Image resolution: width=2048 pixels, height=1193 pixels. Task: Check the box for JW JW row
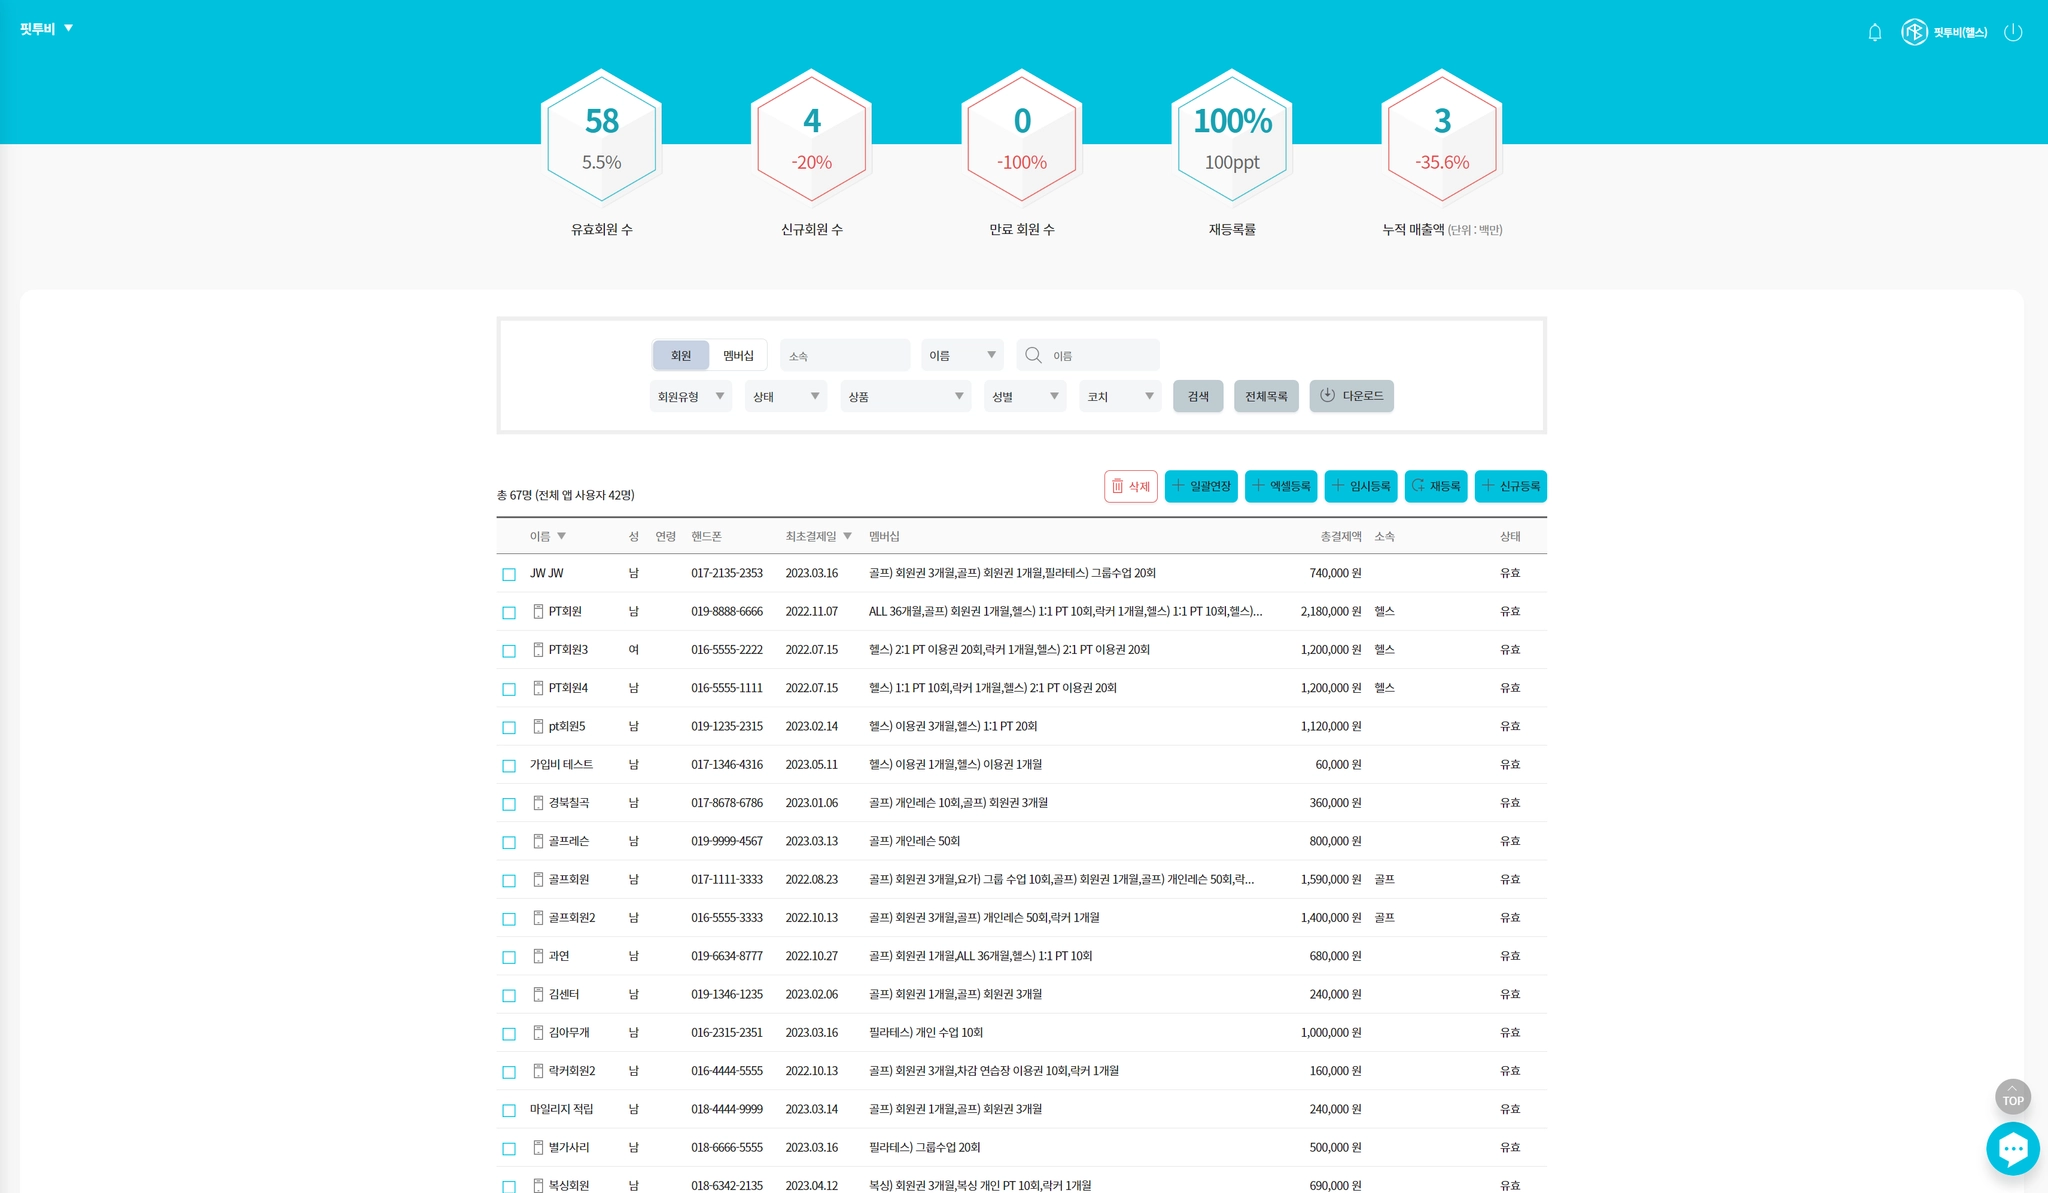pyautogui.click(x=509, y=574)
